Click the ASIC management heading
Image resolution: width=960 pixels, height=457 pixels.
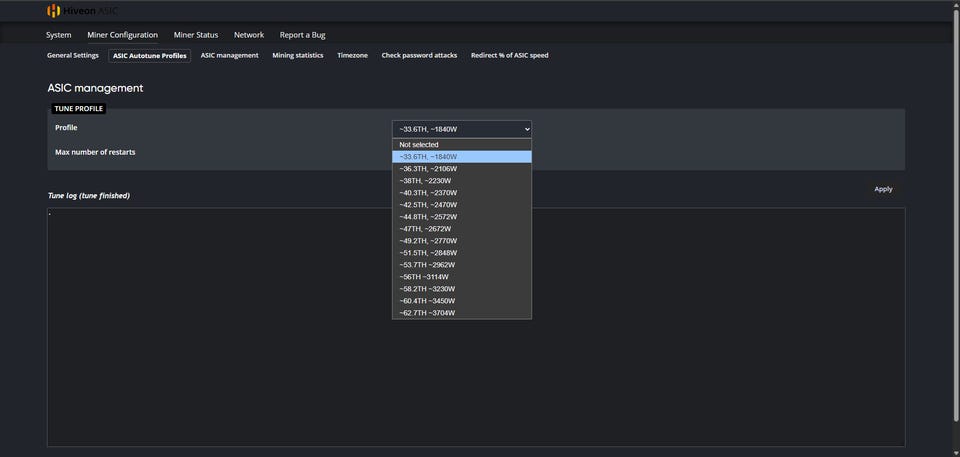(95, 88)
